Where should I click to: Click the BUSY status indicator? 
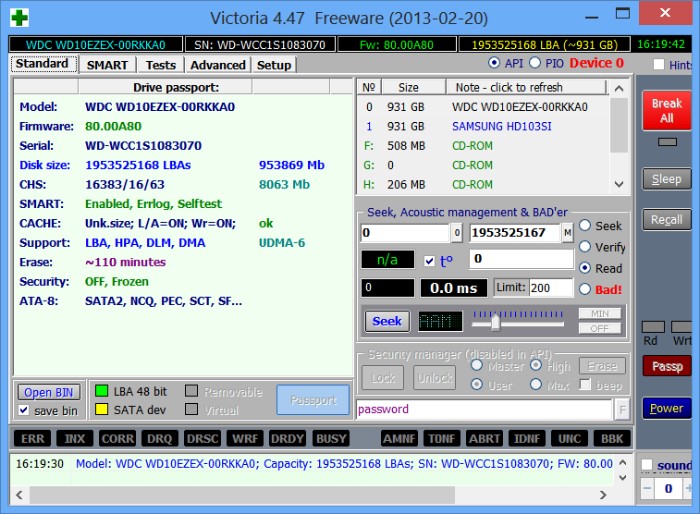tap(331, 439)
